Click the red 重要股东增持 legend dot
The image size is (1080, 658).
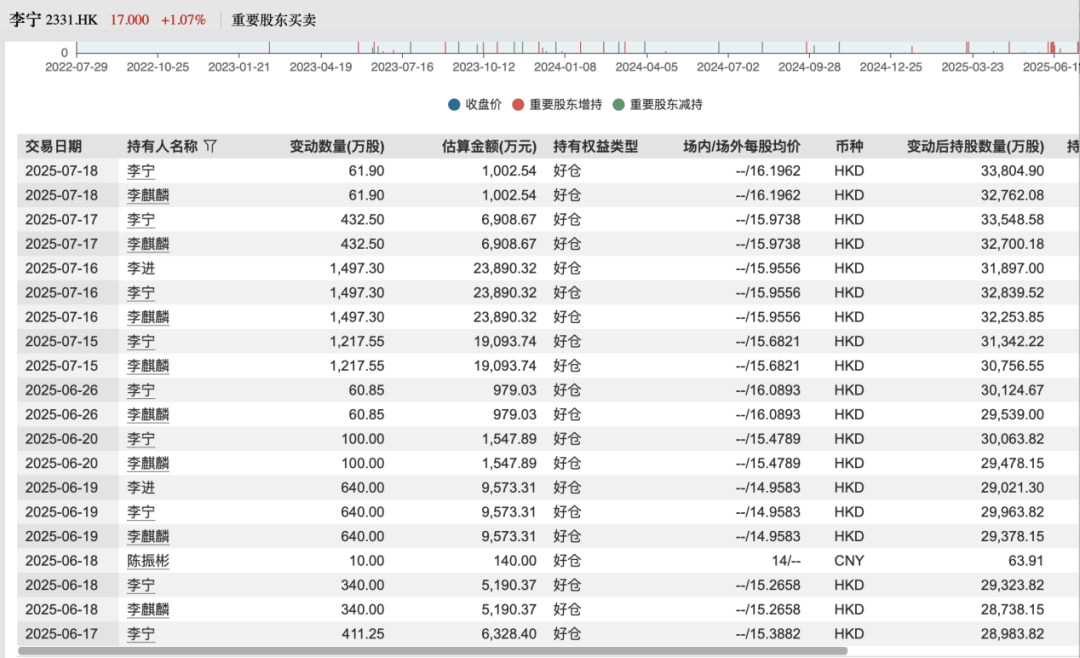(x=518, y=105)
